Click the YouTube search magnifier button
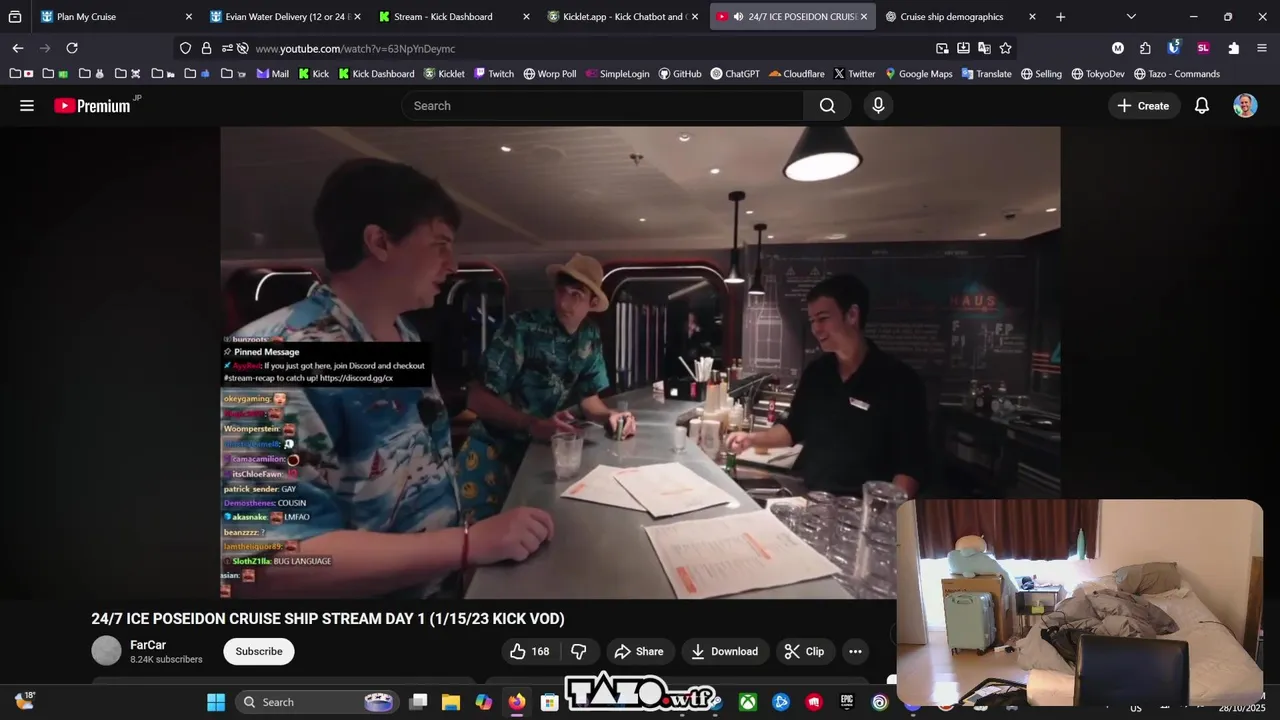 [827, 105]
